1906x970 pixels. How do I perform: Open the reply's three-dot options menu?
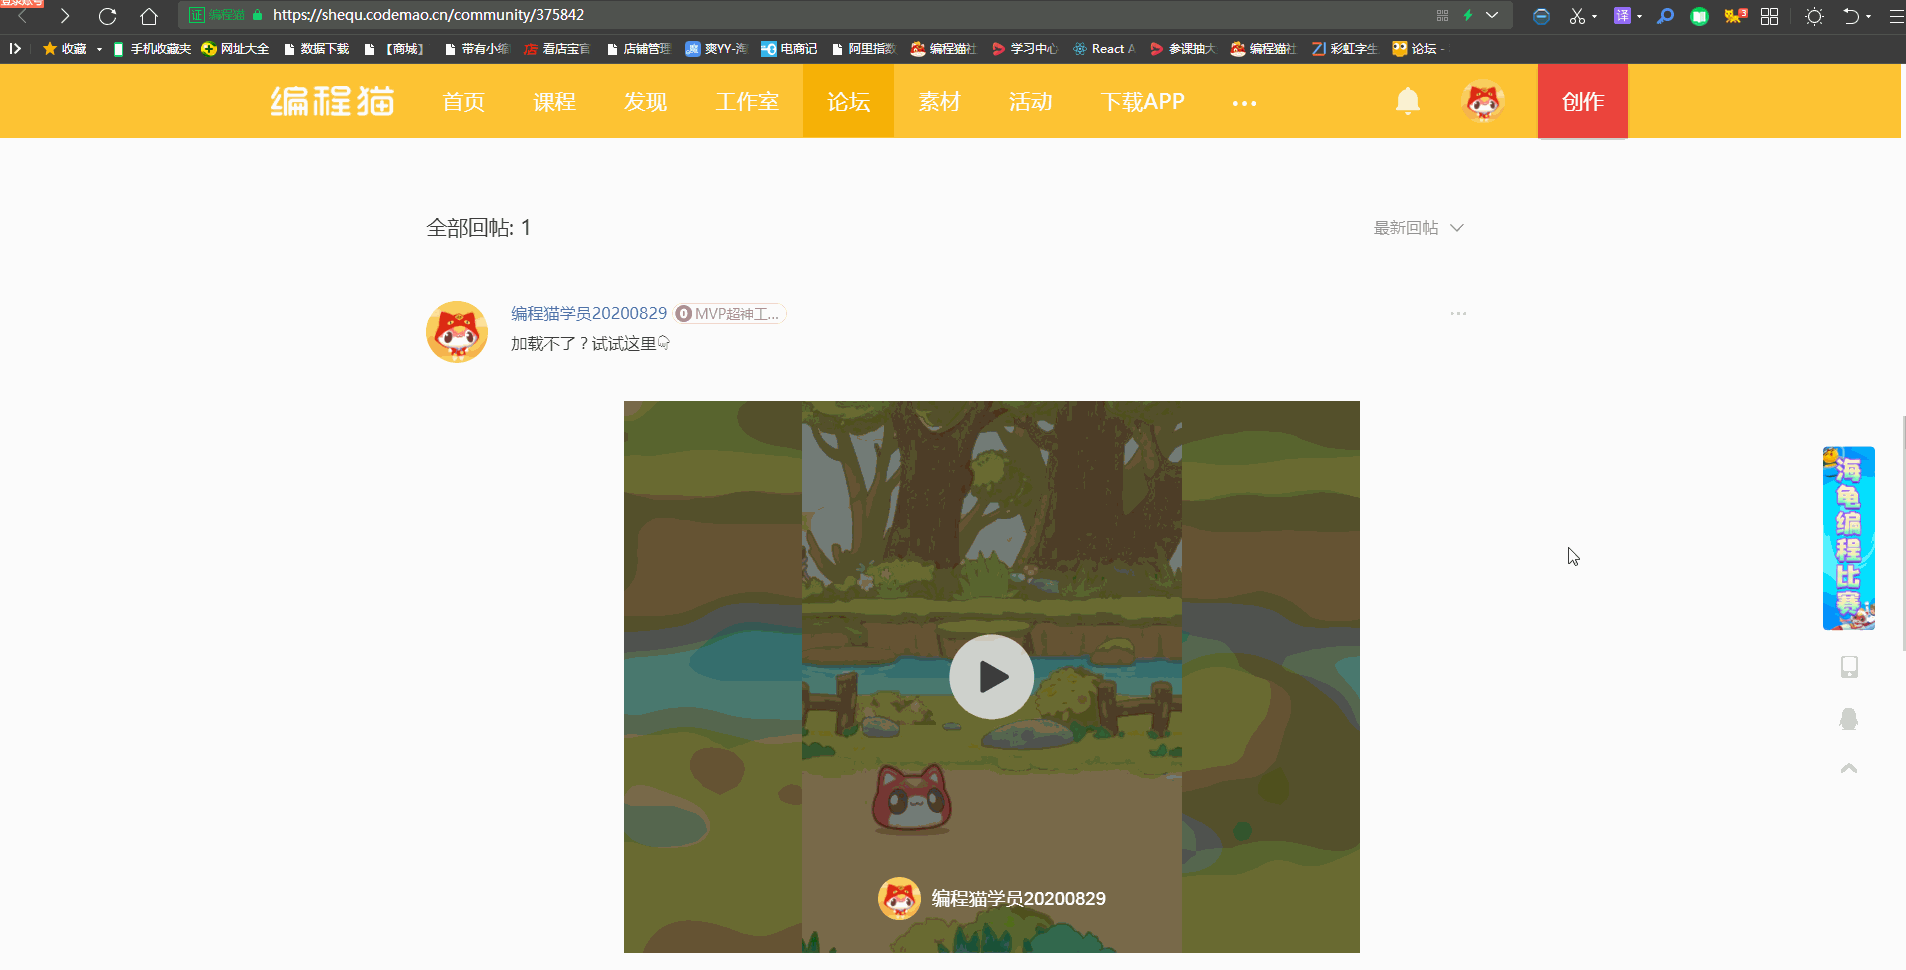coord(1458,314)
